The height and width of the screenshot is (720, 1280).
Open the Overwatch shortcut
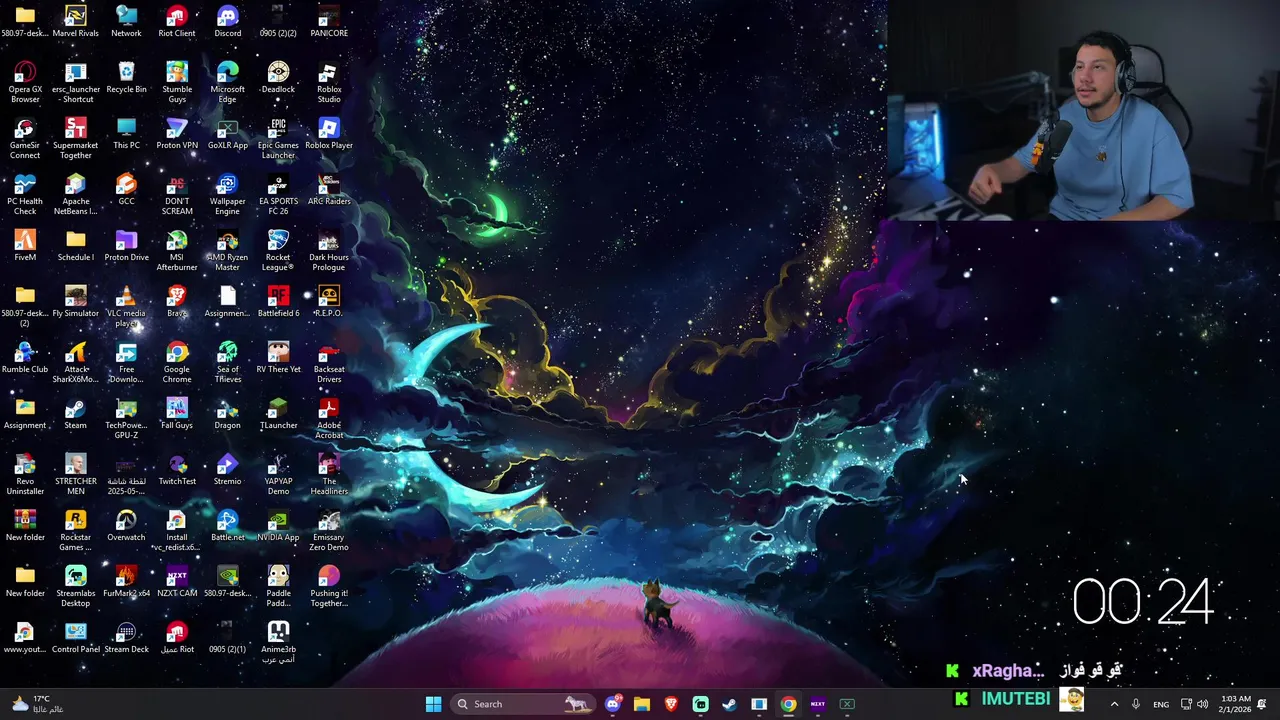click(126, 525)
